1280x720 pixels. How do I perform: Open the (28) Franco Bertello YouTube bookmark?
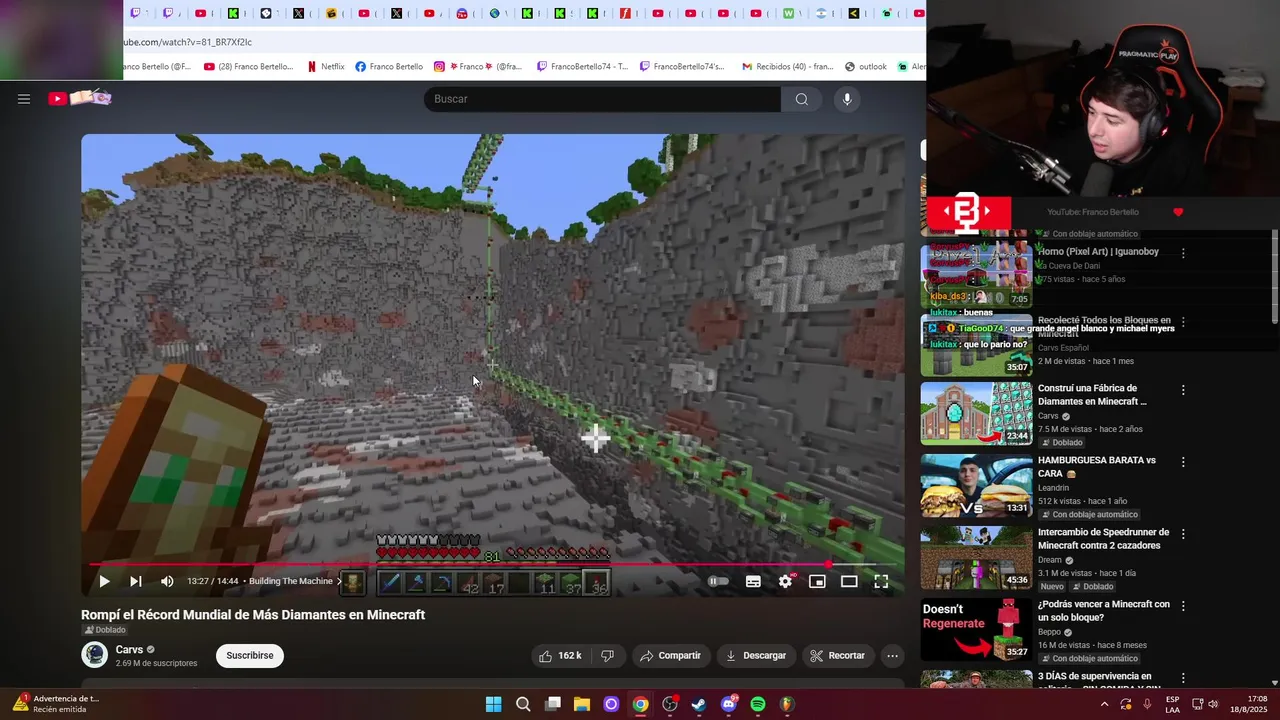[249, 67]
